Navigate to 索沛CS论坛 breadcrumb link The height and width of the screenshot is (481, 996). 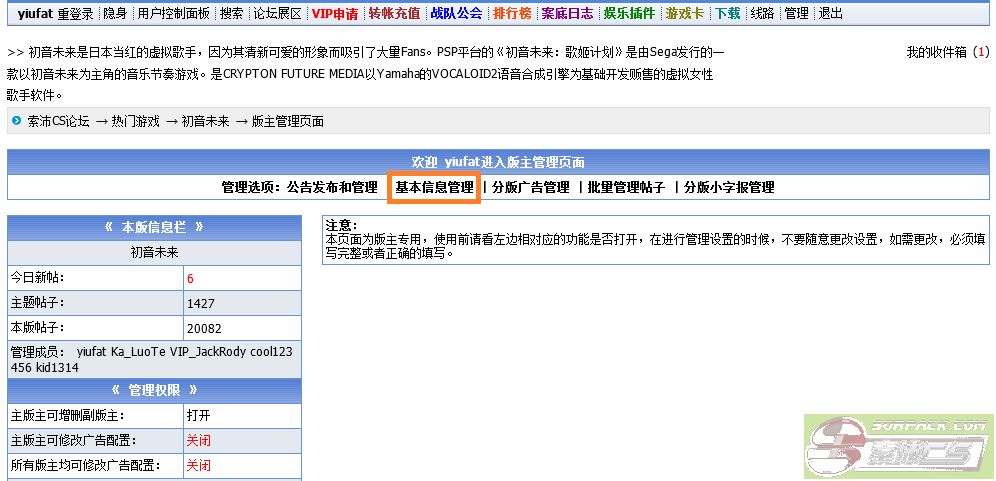click(x=58, y=121)
